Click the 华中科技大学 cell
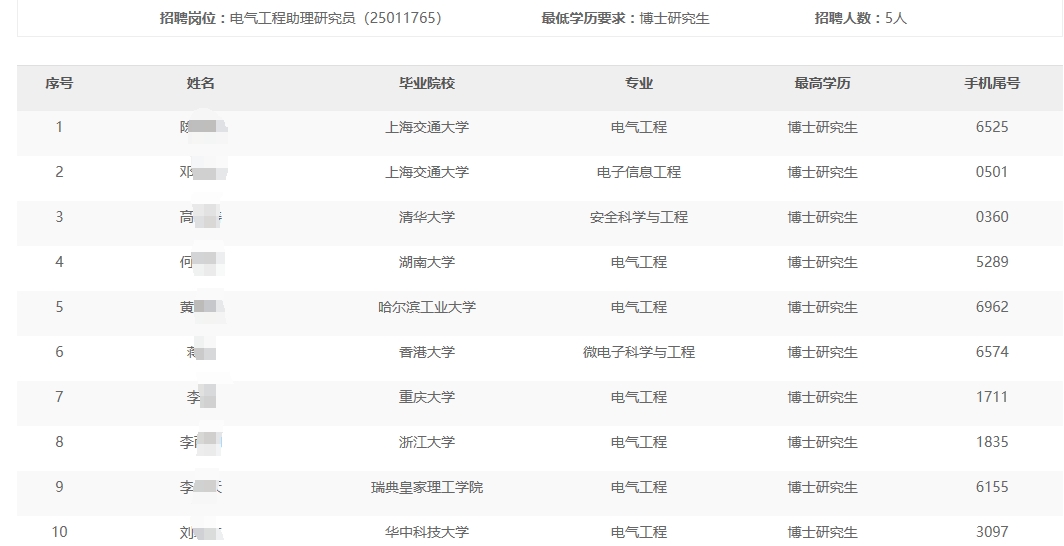 [427, 532]
